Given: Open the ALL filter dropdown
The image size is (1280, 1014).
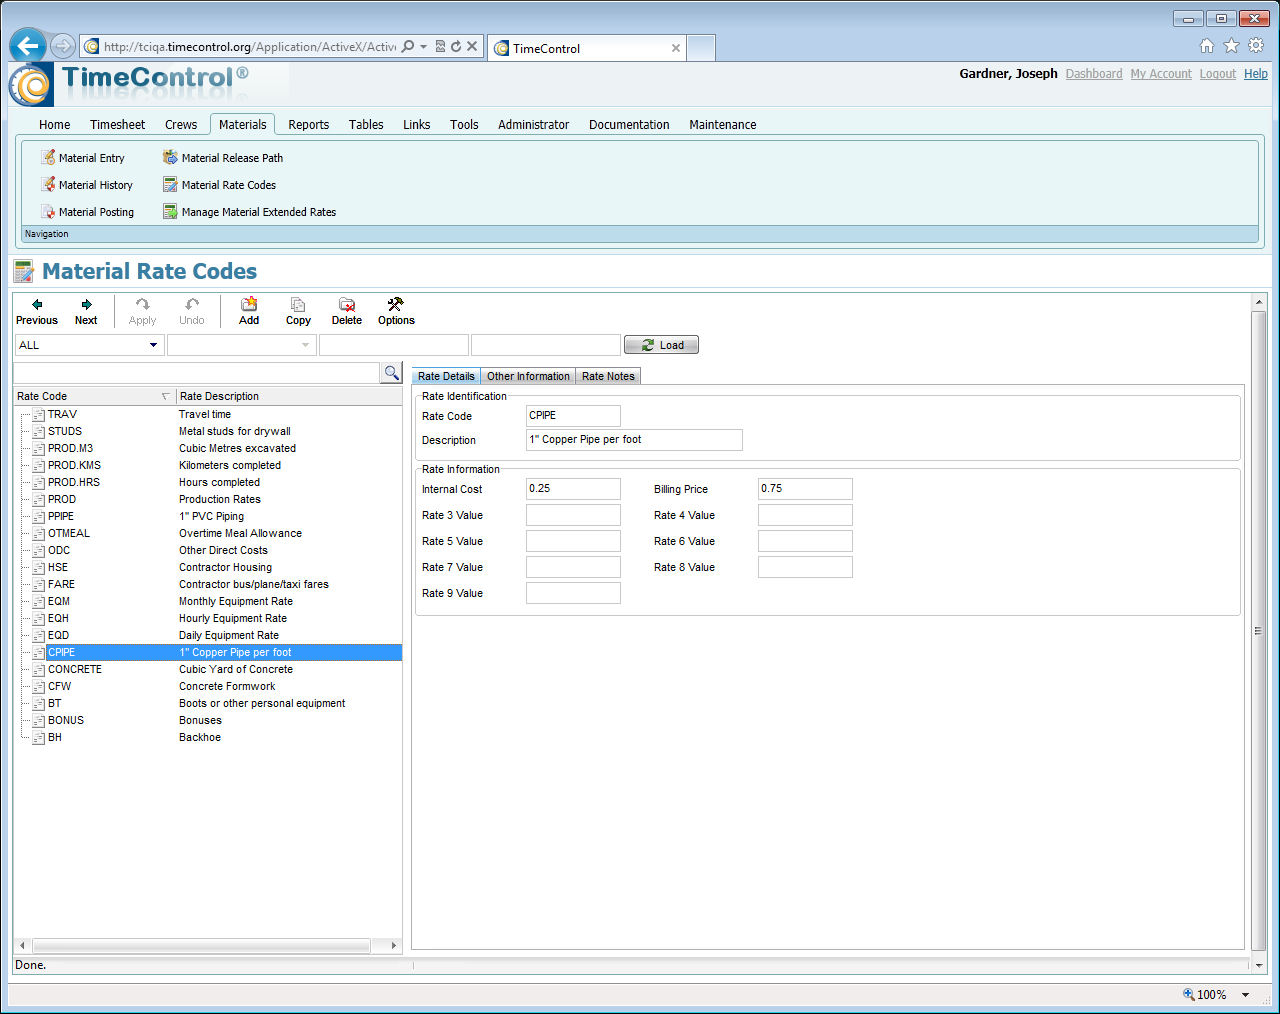Looking at the screenshot, I should 153,345.
